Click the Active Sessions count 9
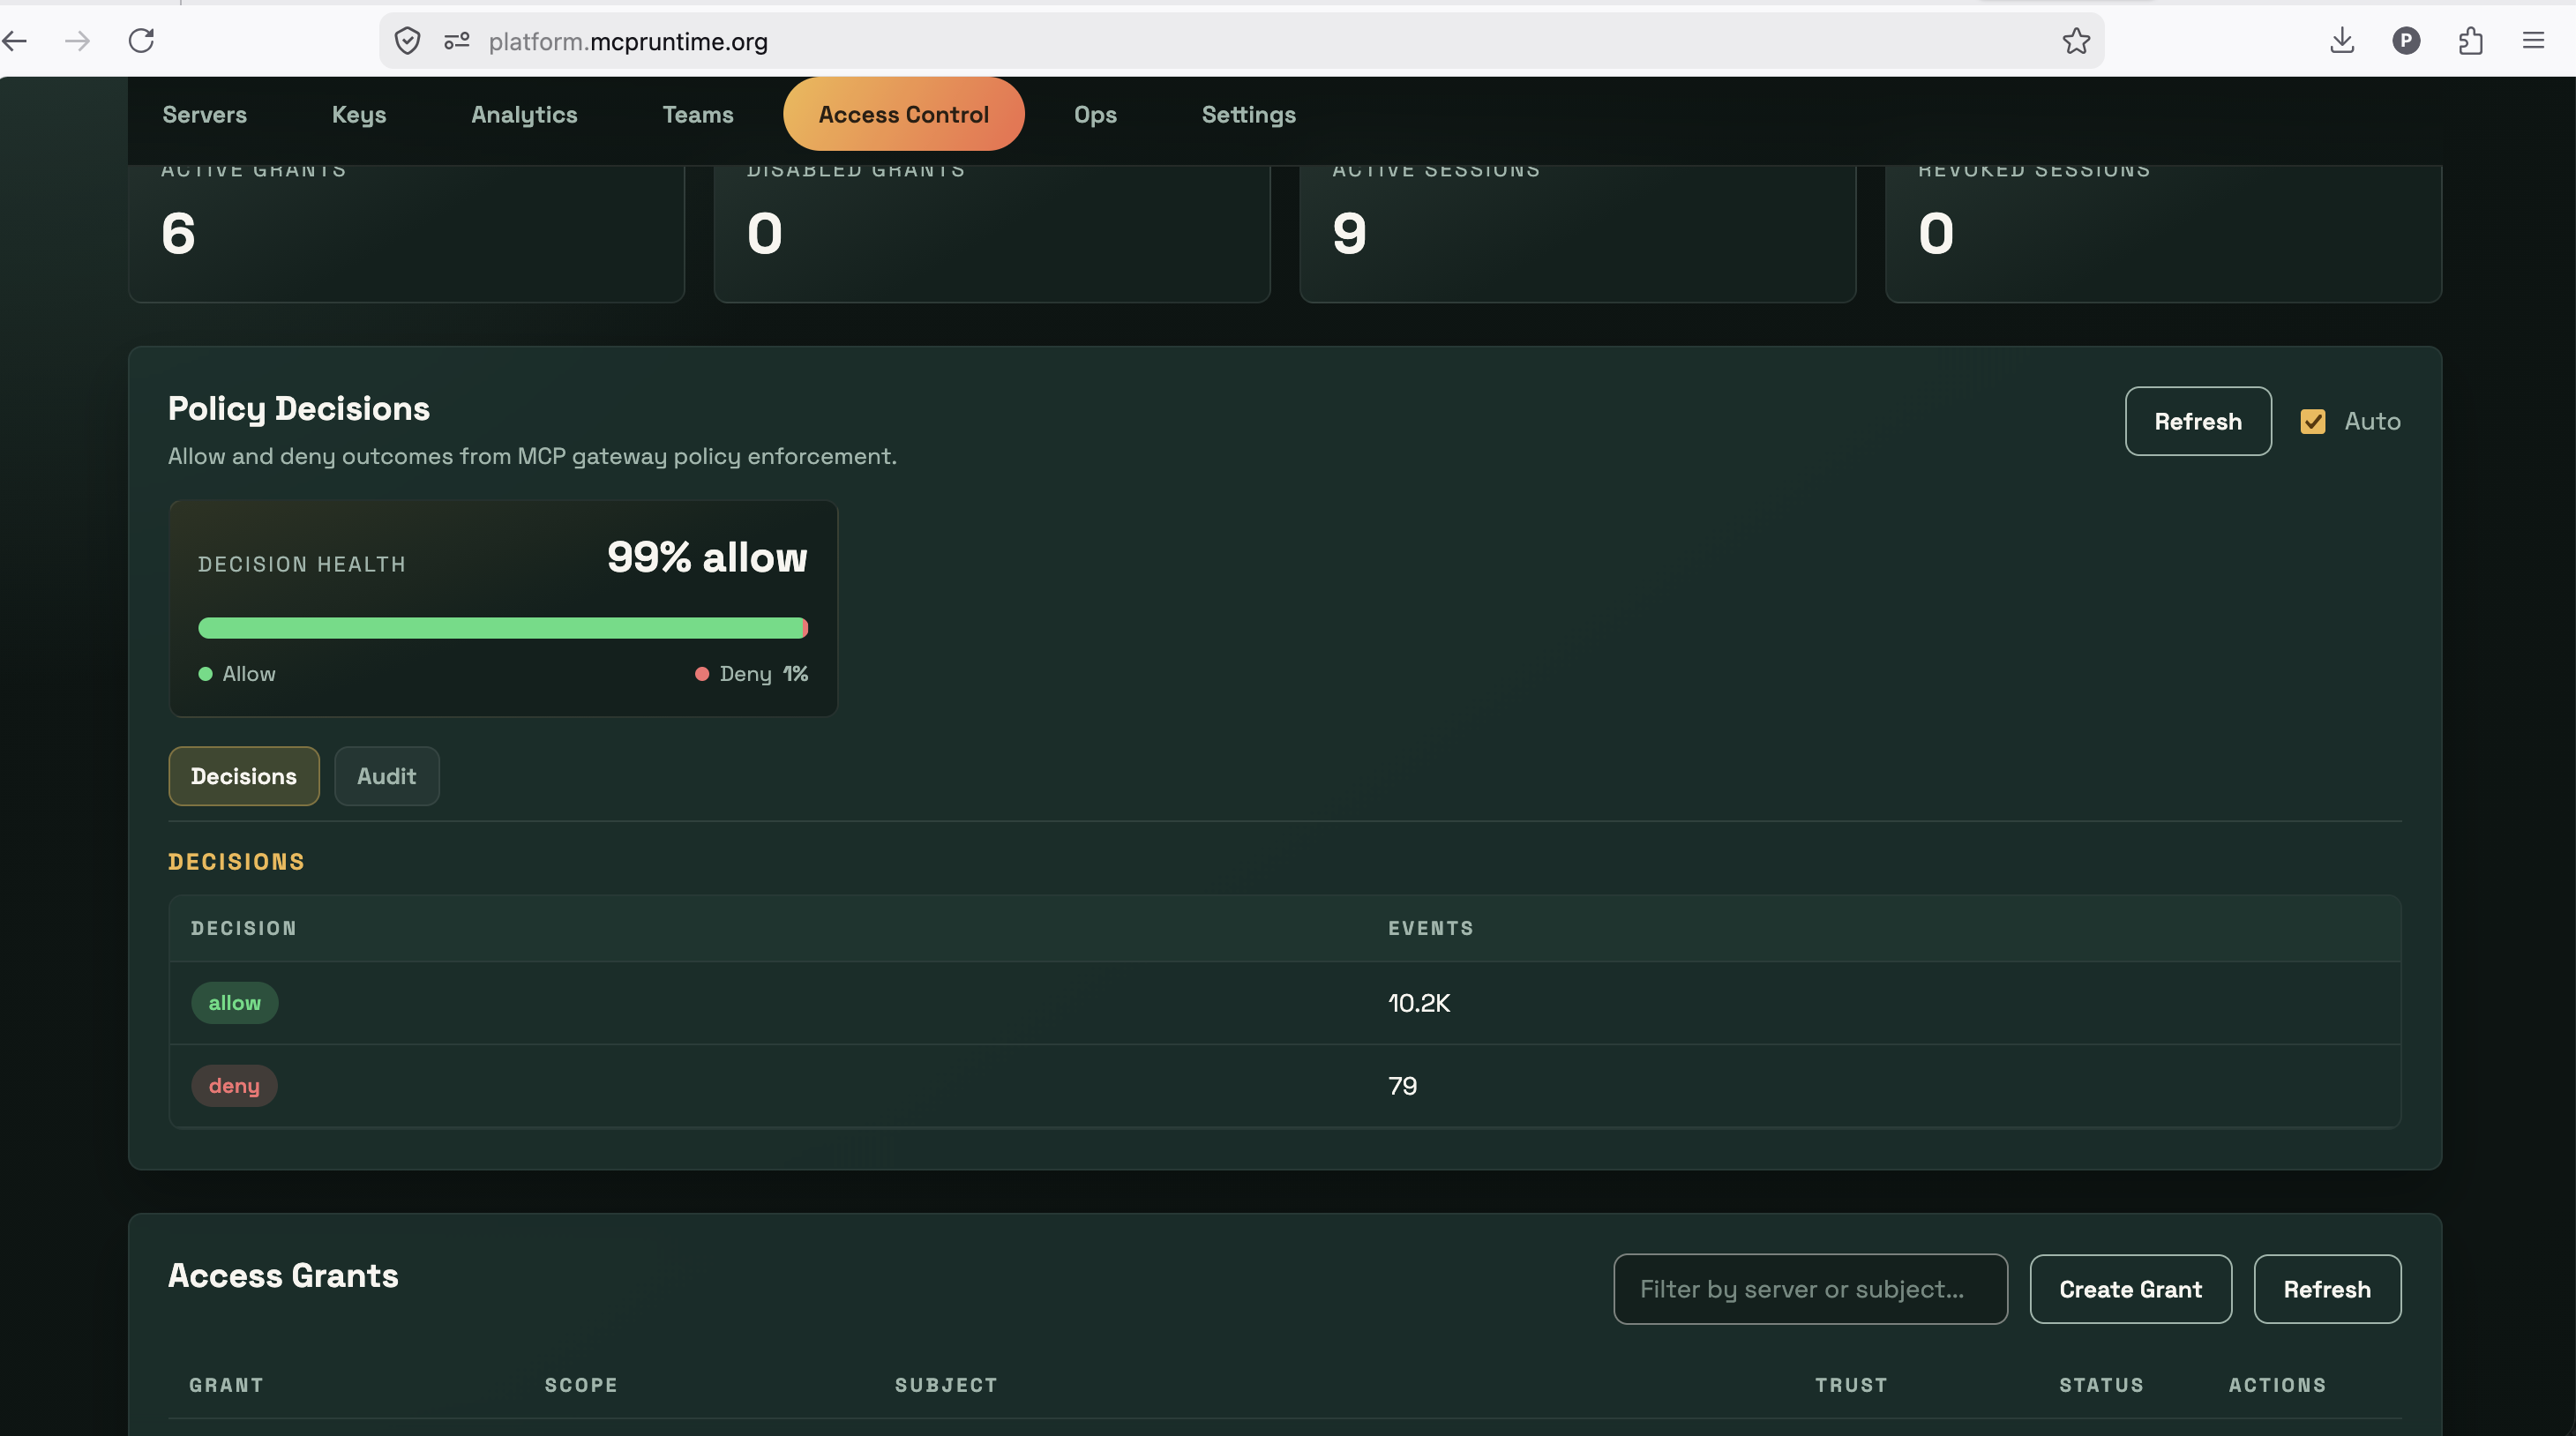The width and height of the screenshot is (2576, 1436). [x=1349, y=234]
